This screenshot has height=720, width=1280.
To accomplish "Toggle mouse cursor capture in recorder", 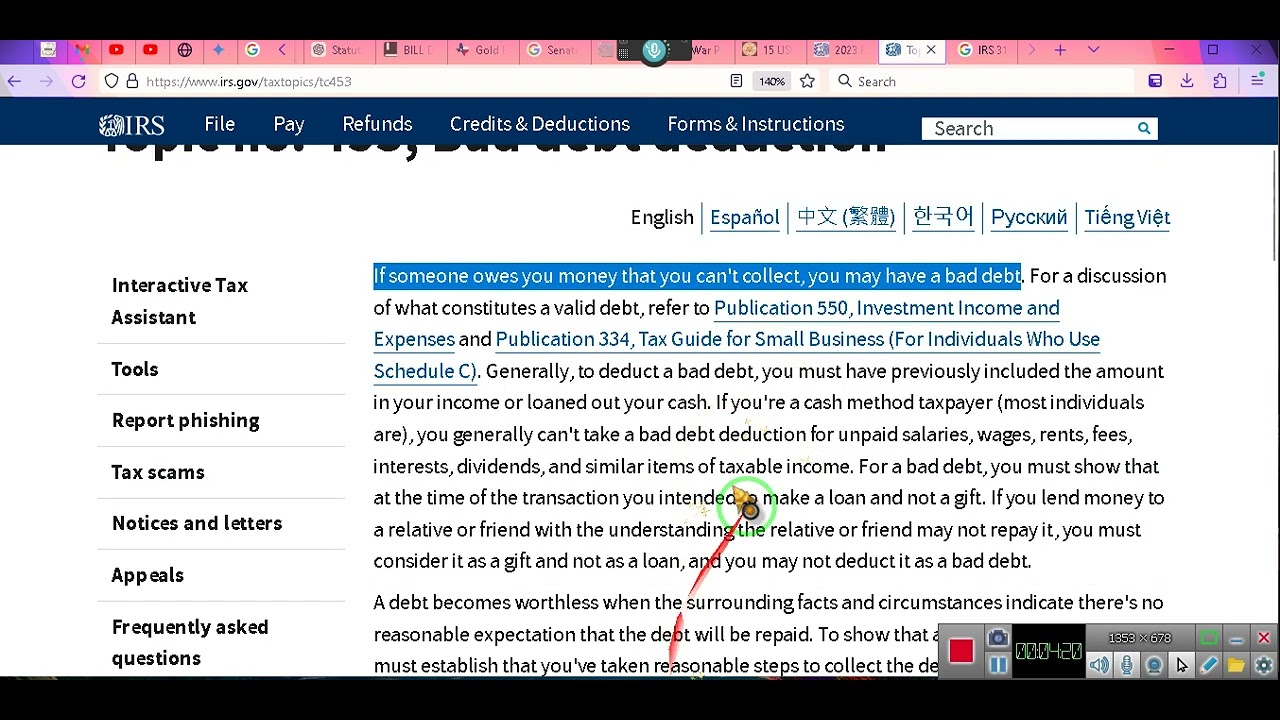I will coord(1182,665).
